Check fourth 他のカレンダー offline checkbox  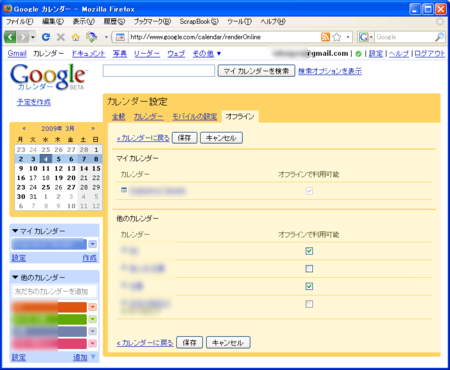point(309,304)
